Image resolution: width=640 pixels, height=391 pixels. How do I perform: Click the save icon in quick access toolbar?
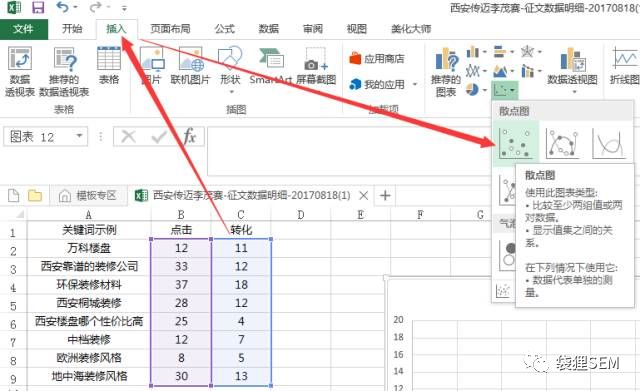pos(38,7)
